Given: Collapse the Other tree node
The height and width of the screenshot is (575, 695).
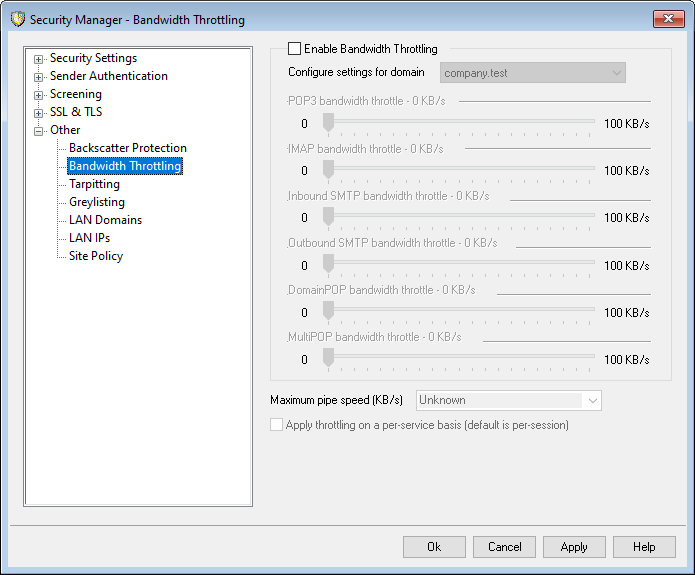Looking at the screenshot, I should point(39,131).
